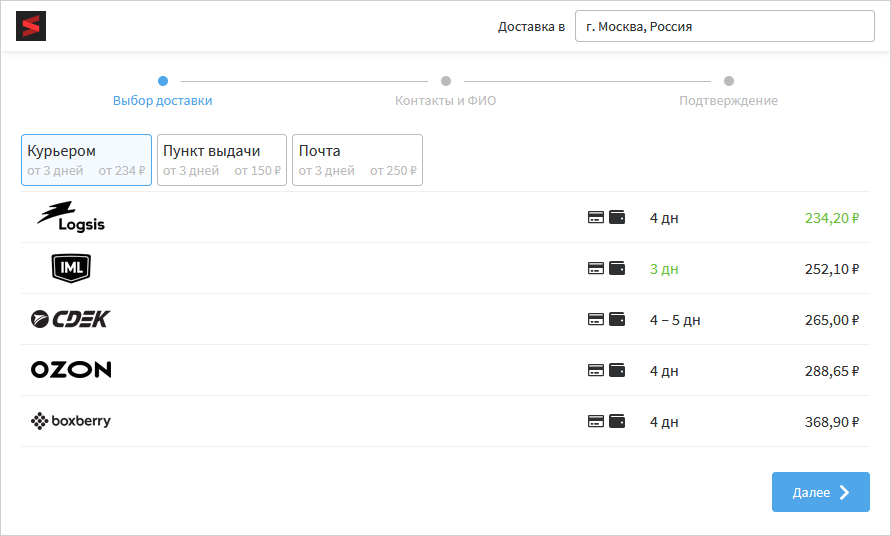The height and width of the screenshot is (536, 891).
Task: Click the Подтверждение step dot
Action: pyautogui.click(x=729, y=81)
